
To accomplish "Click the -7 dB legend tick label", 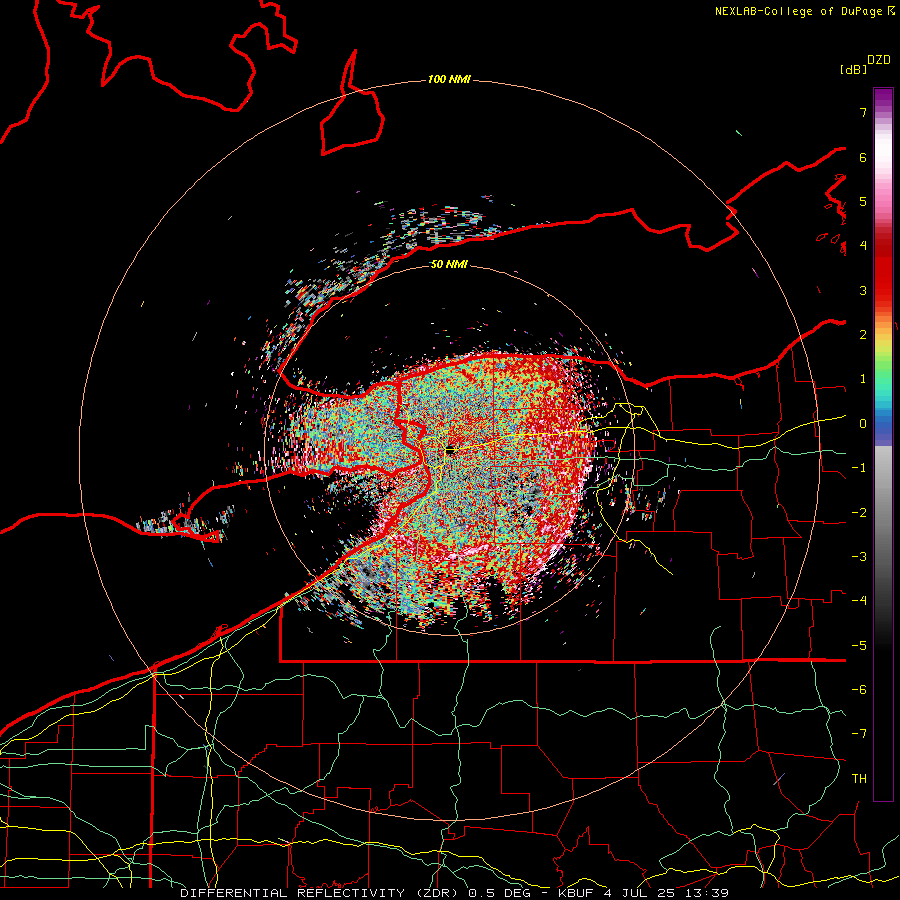I will coord(859,734).
